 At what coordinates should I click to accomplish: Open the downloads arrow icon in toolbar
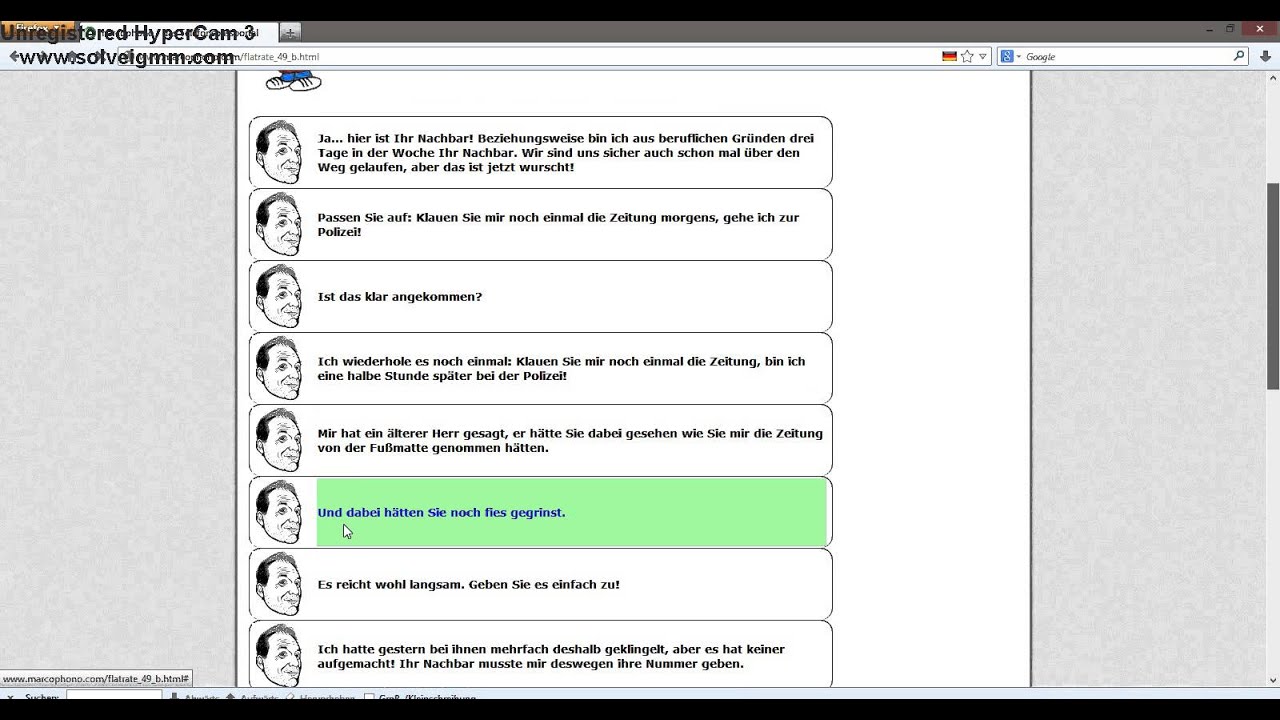pyautogui.click(x=1265, y=57)
